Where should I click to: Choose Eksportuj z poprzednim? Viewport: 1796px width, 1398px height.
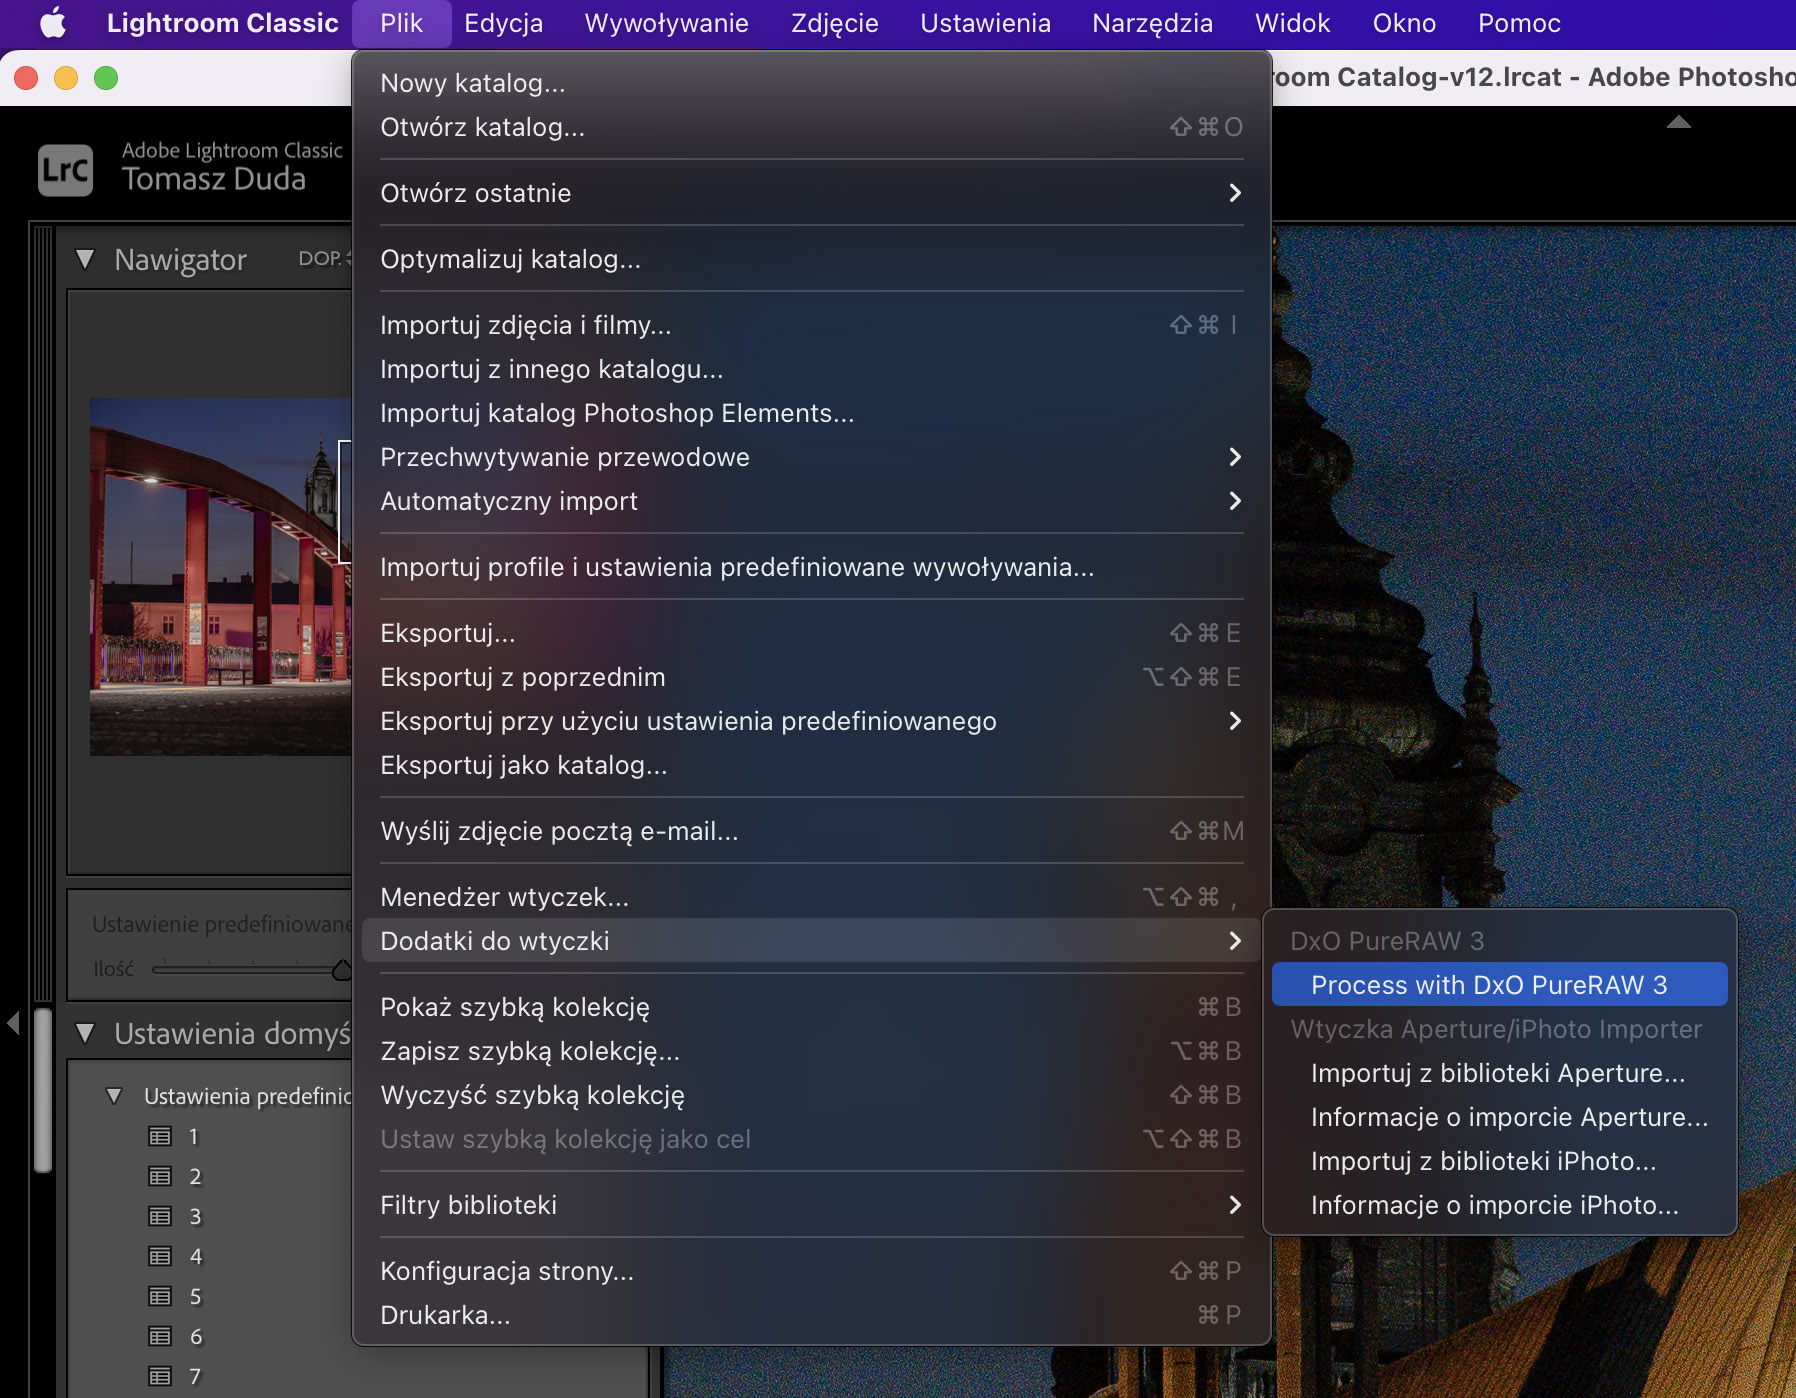pos(811,677)
